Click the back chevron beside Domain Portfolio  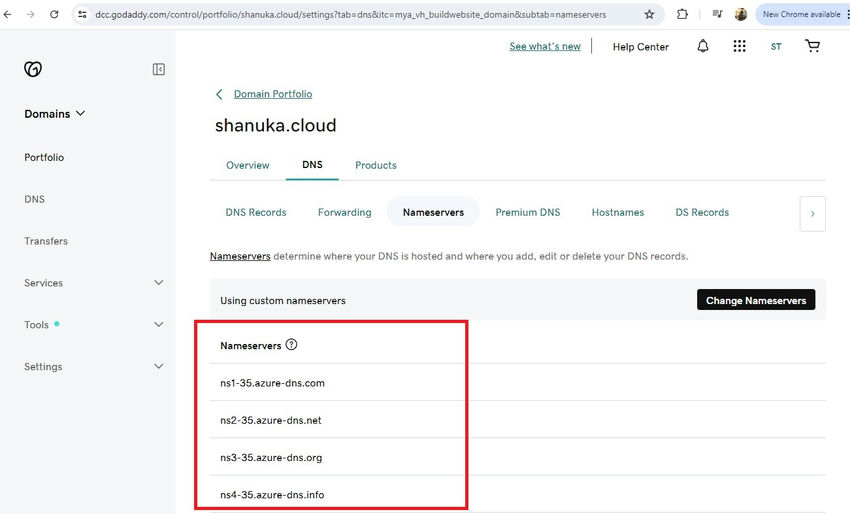pyautogui.click(x=219, y=94)
